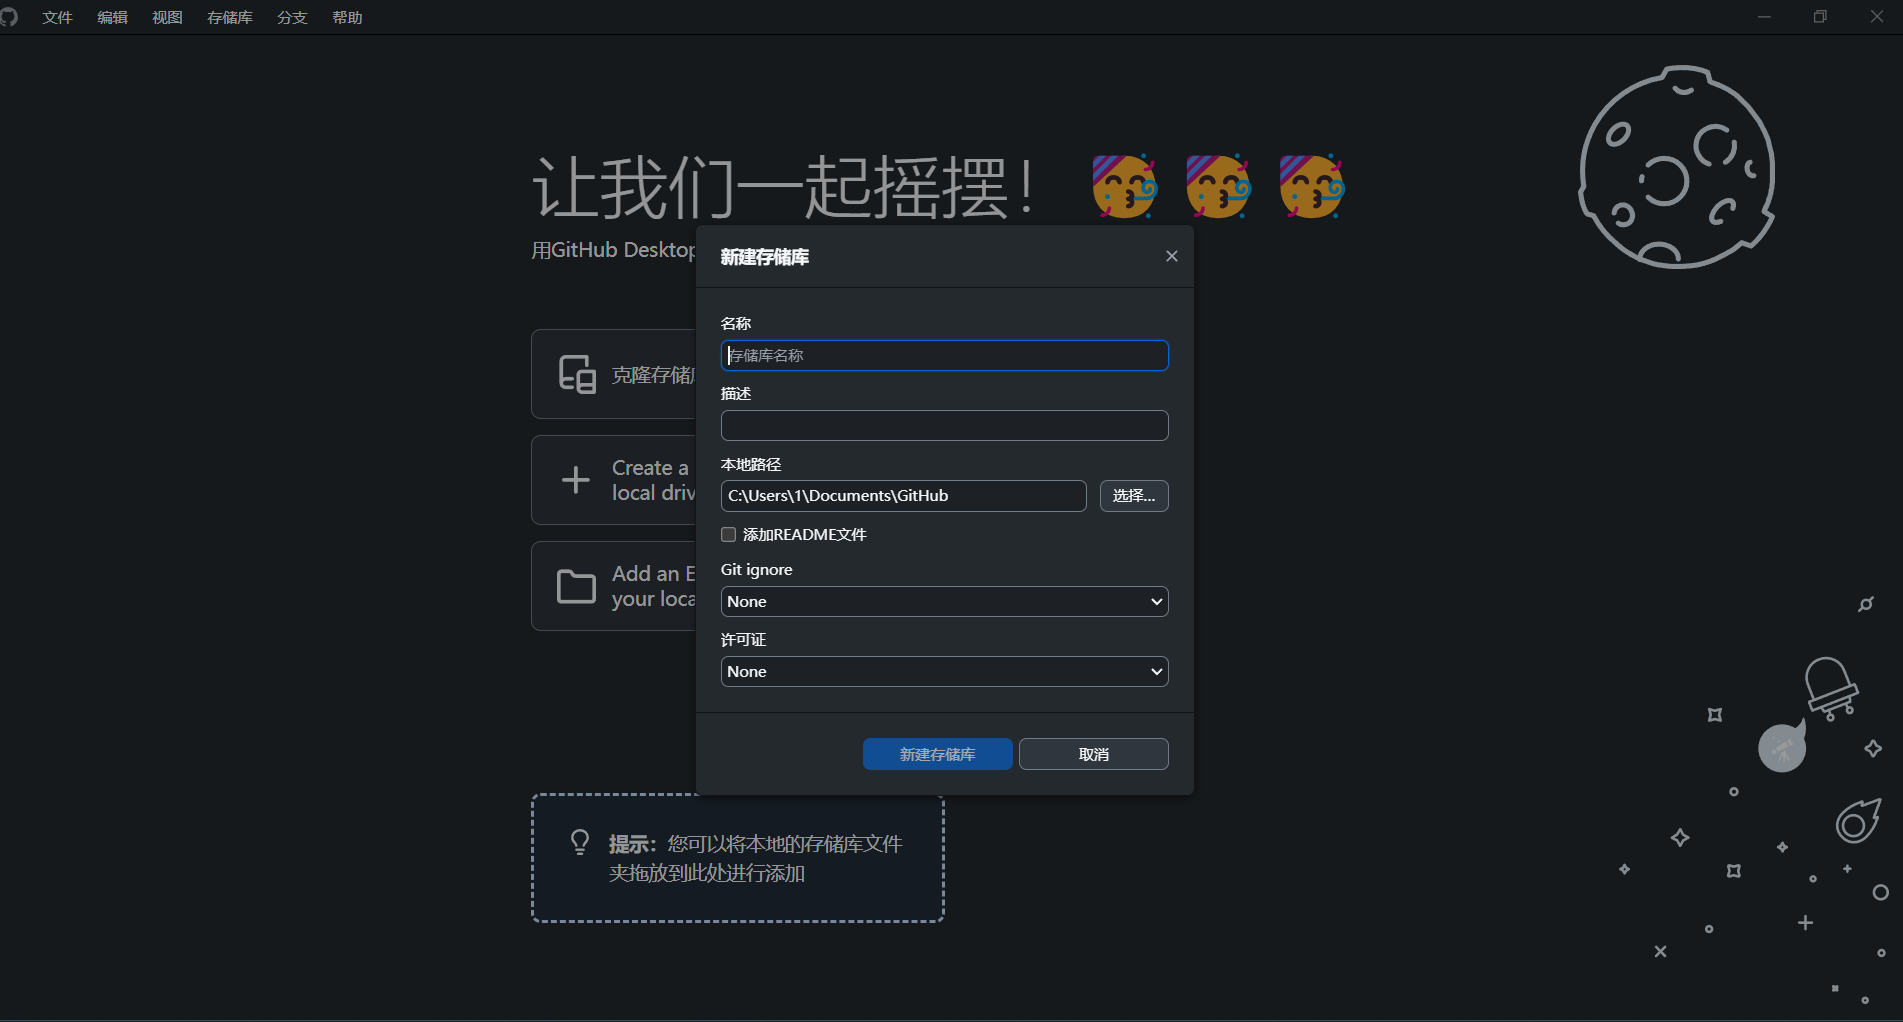
Task: Click the folder icon for adding existing repository
Action: [x=576, y=586]
